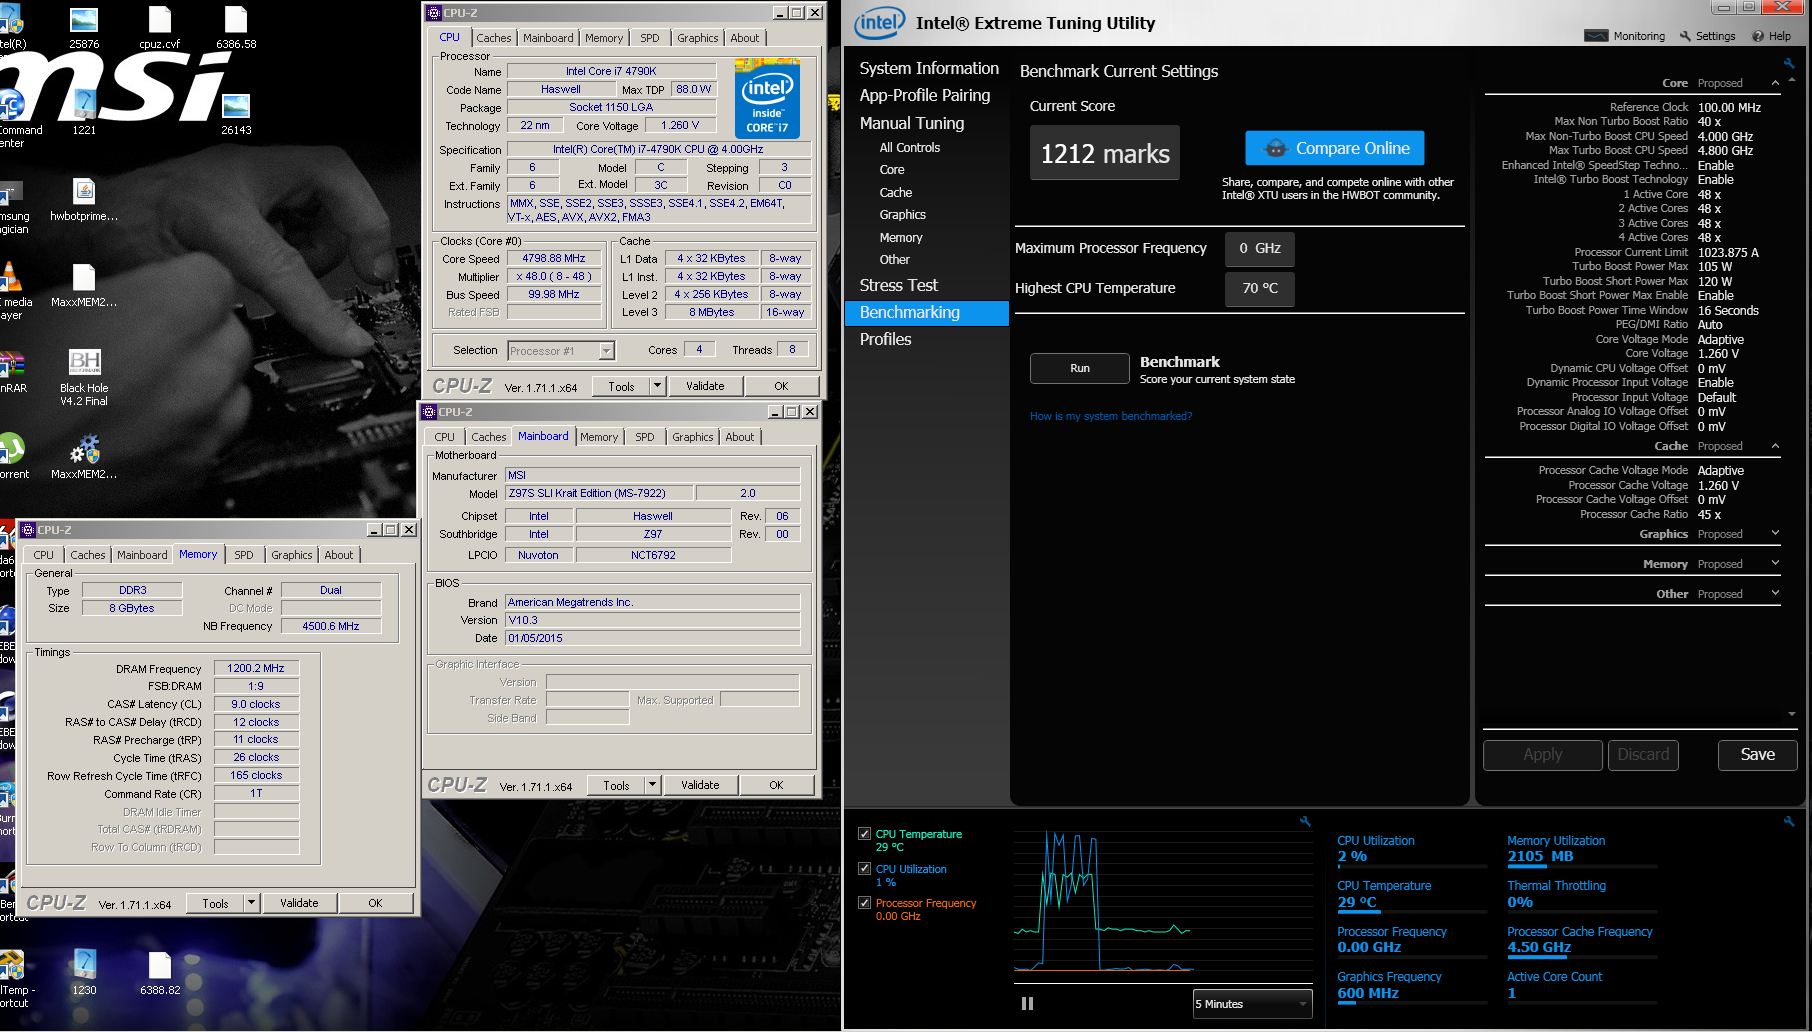The image size is (1812, 1032).
Task: Open Tools dropdown arrow in CPU-Z CPU window
Action: 657,386
